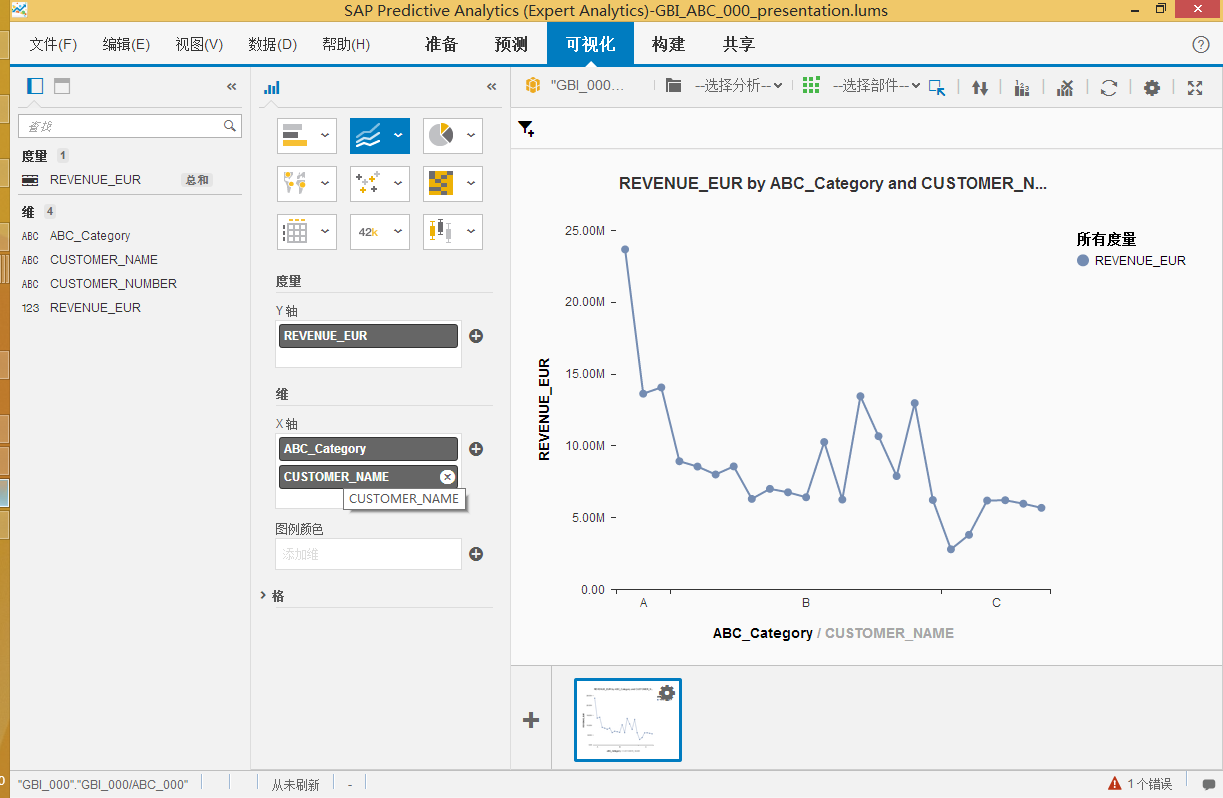Click the sort up-down arrows icon
The image size is (1223, 798).
[980, 87]
